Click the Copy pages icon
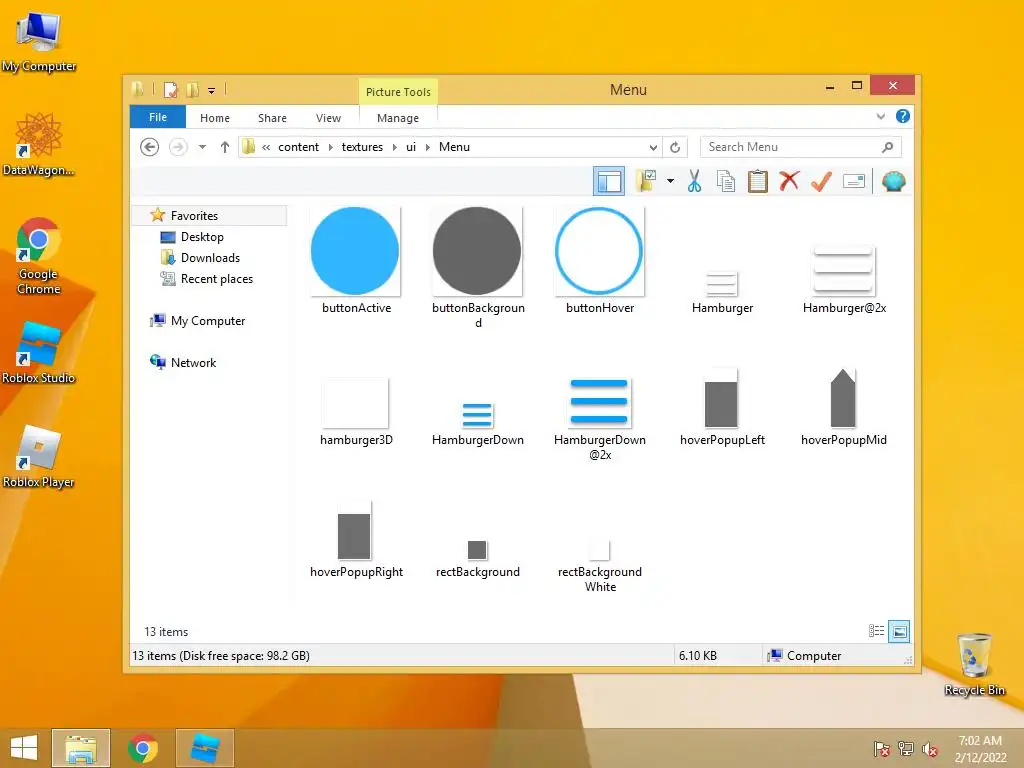1024x768 pixels. pyautogui.click(x=726, y=181)
